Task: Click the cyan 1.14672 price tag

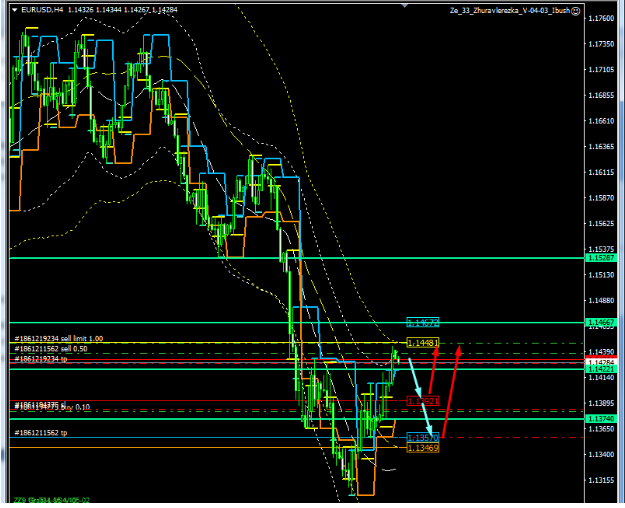Action: click(x=423, y=322)
